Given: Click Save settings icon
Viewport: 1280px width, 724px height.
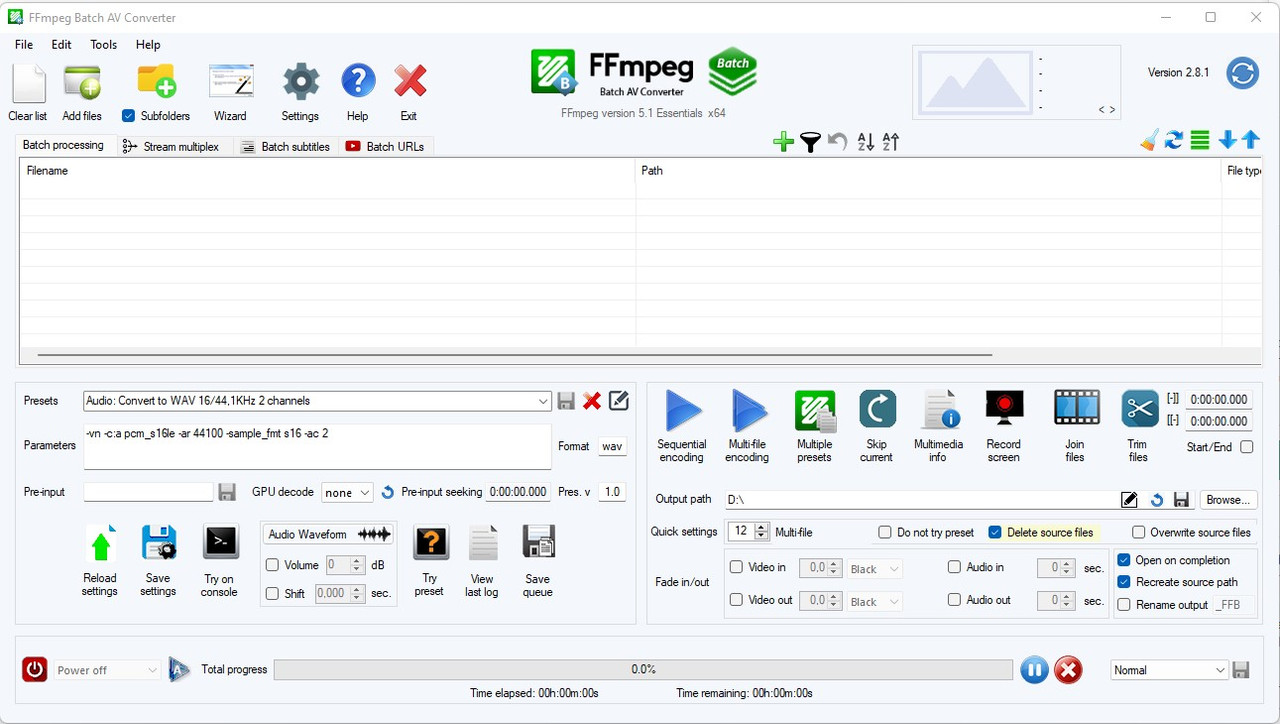Looking at the screenshot, I should tap(158, 543).
